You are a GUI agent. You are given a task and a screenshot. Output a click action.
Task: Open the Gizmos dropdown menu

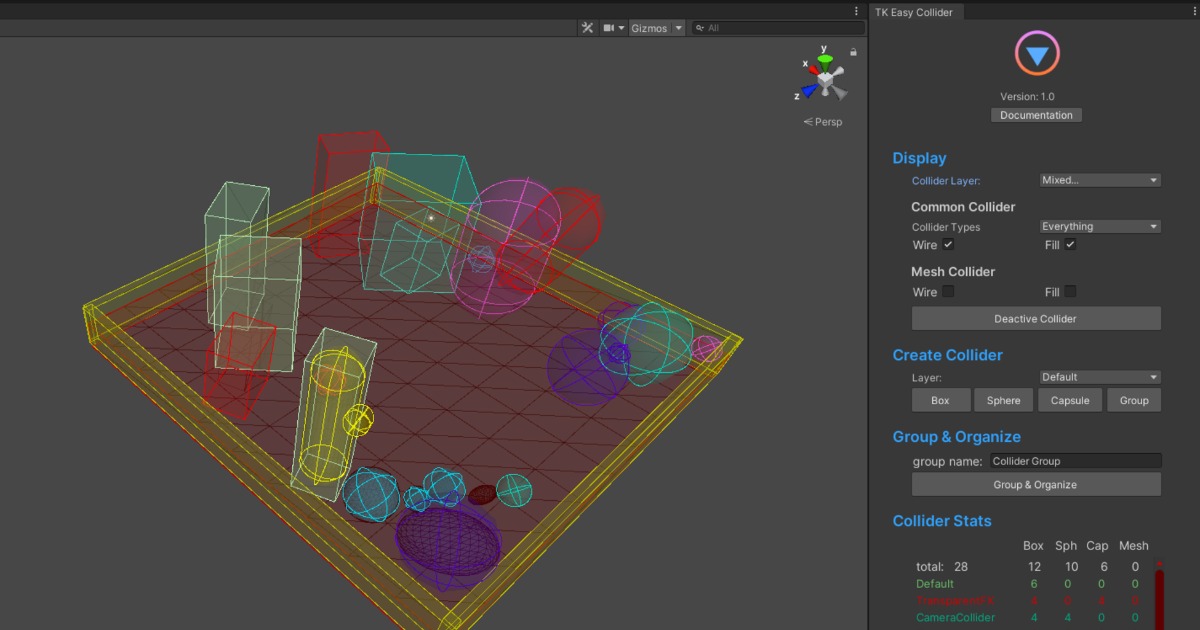tap(655, 27)
